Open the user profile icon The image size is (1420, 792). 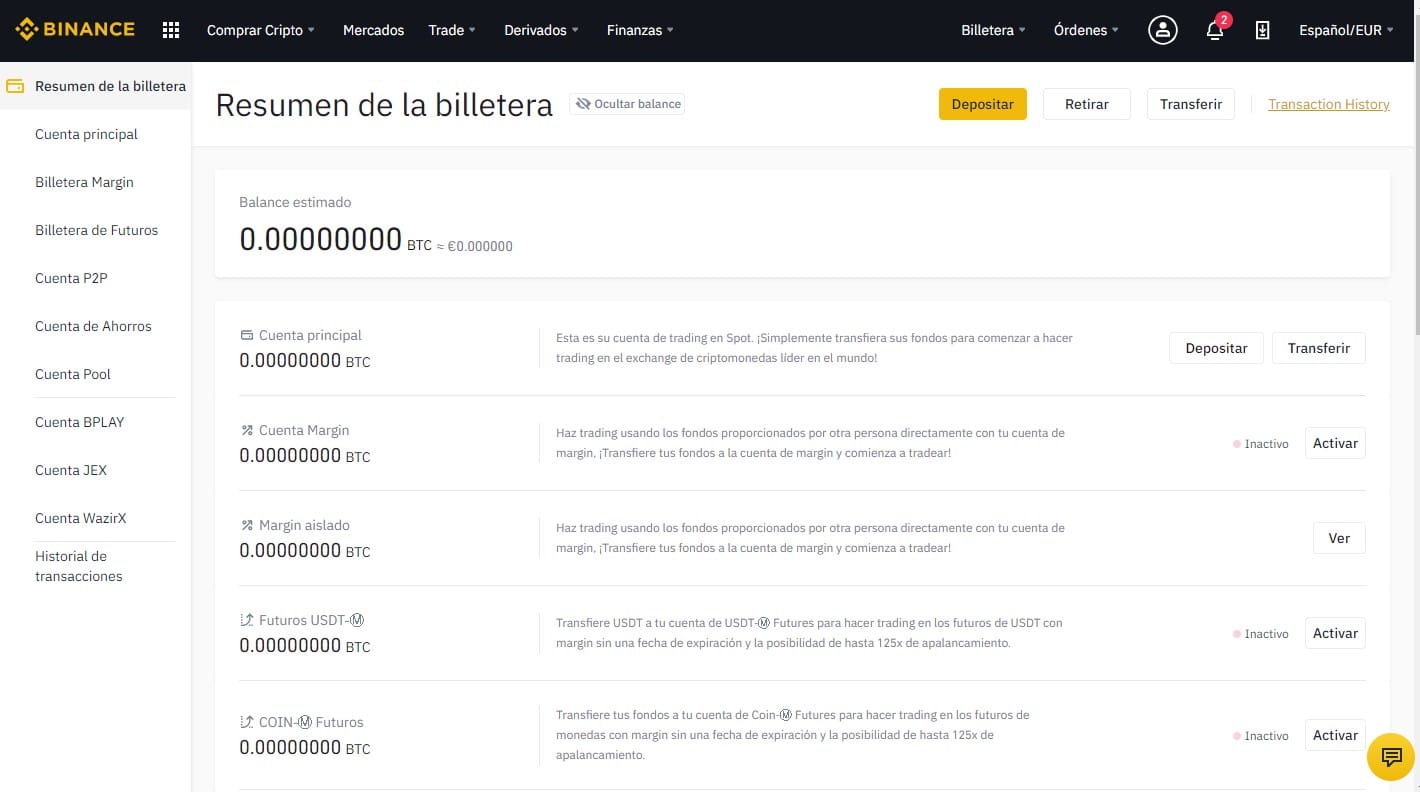[1162, 30]
